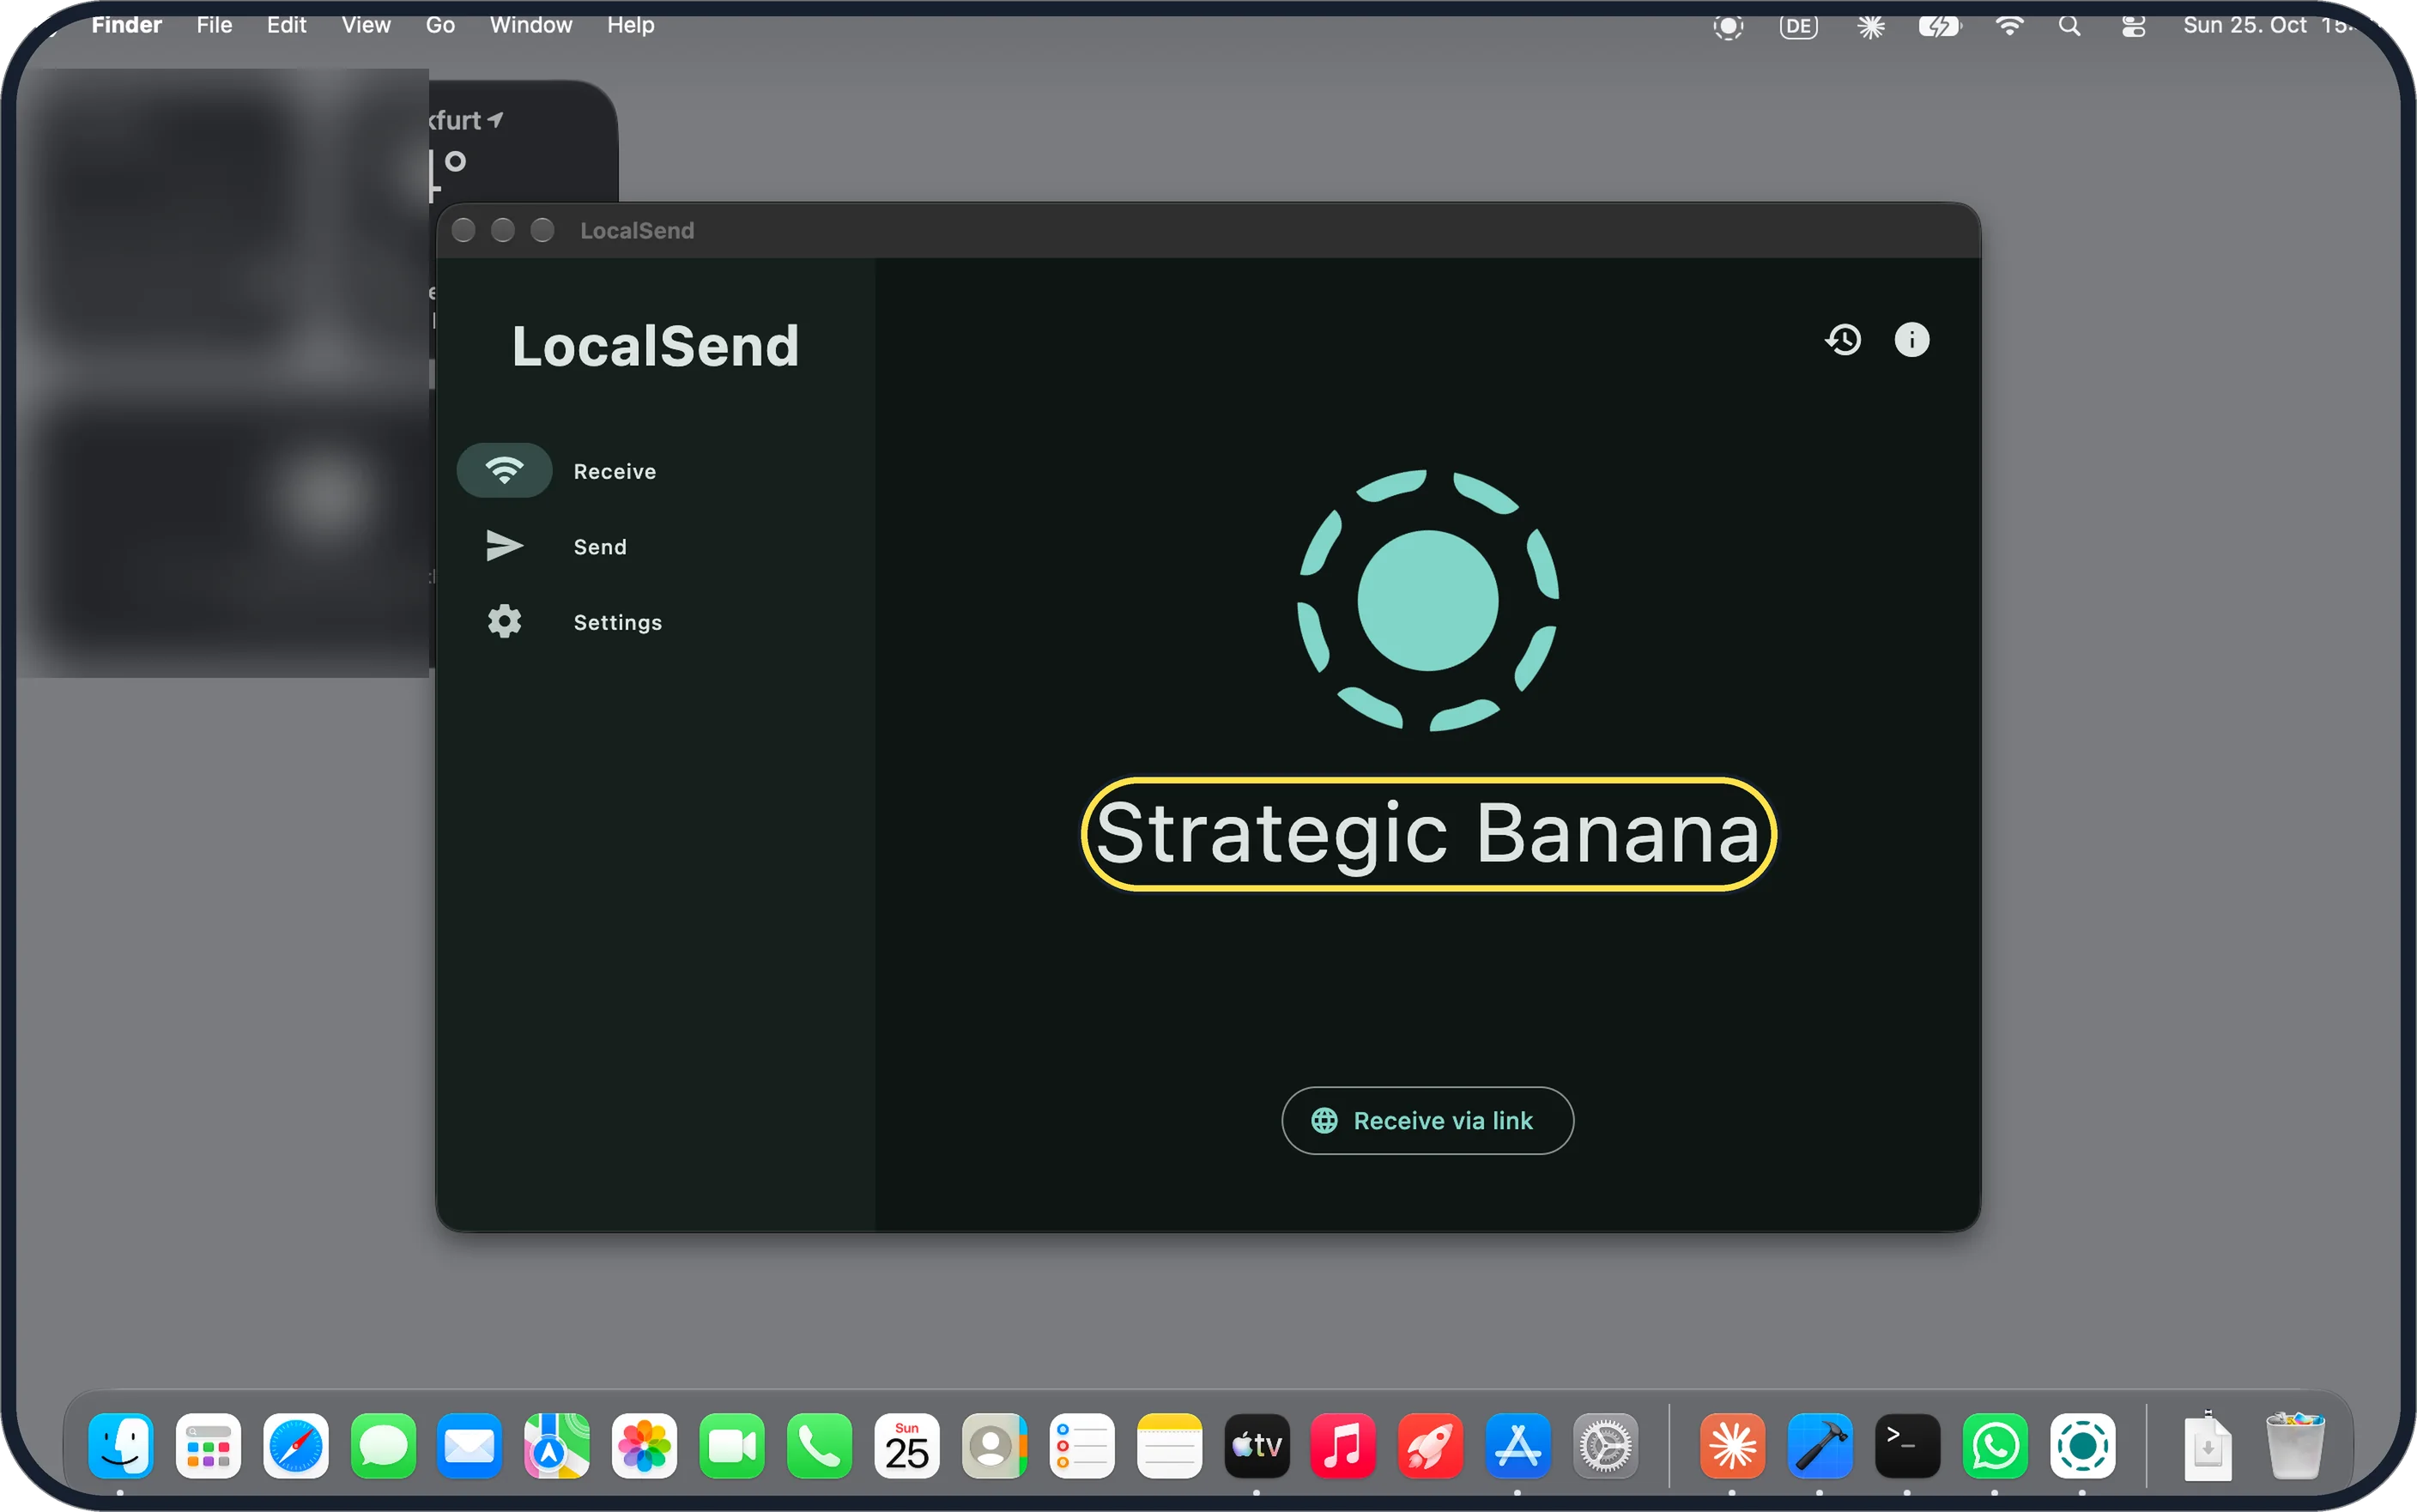Open the Edit menu

pyautogui.click(x=286, y=25)
